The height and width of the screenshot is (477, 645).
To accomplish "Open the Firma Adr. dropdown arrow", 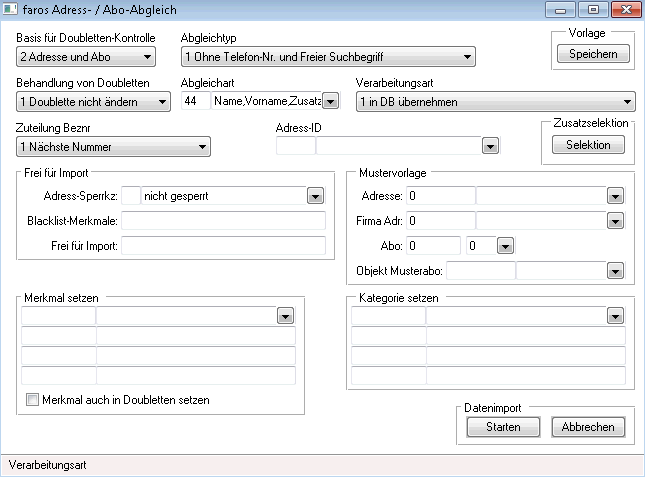I will [614, 220].
